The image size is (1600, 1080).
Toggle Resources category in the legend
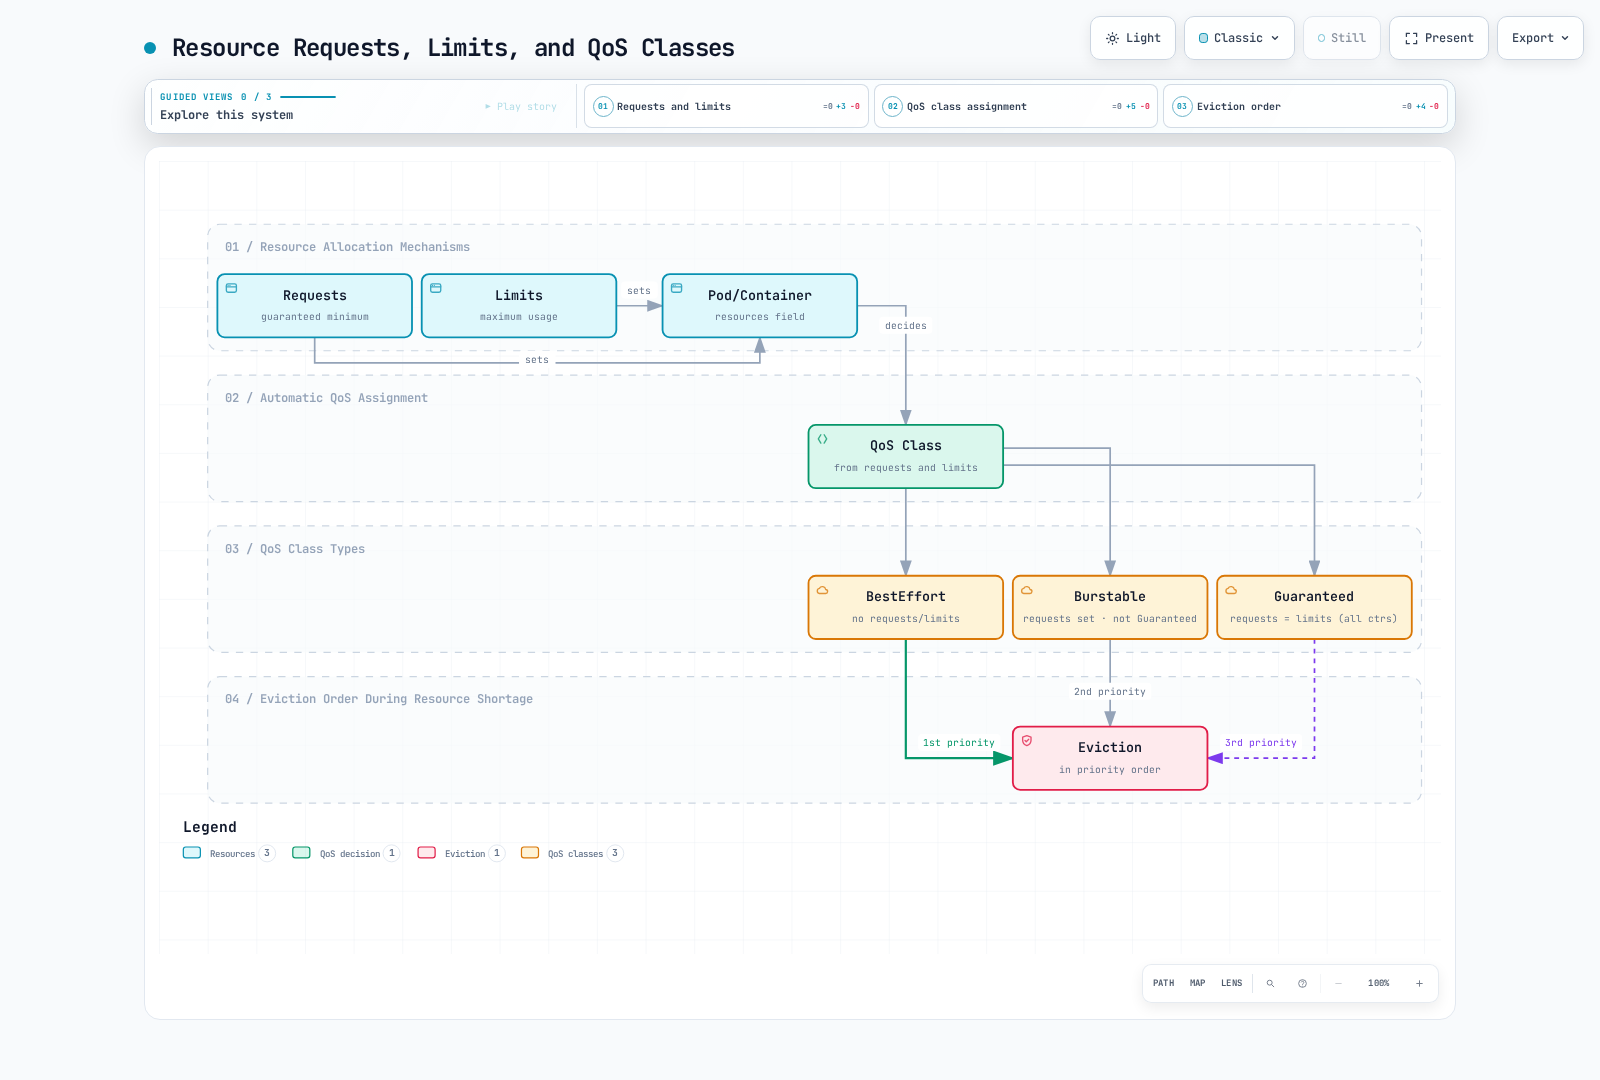(x=229, y=853)
